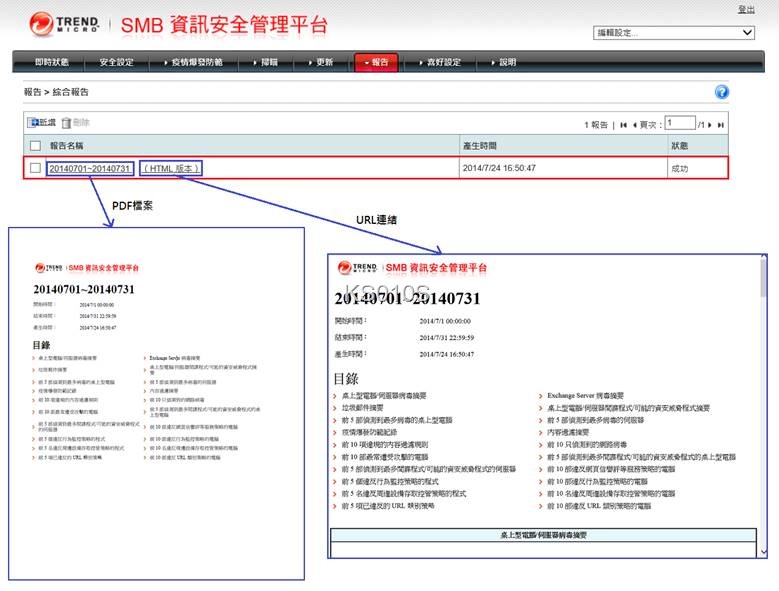Open 內容過濾摘要 in HTML contents

568,432
